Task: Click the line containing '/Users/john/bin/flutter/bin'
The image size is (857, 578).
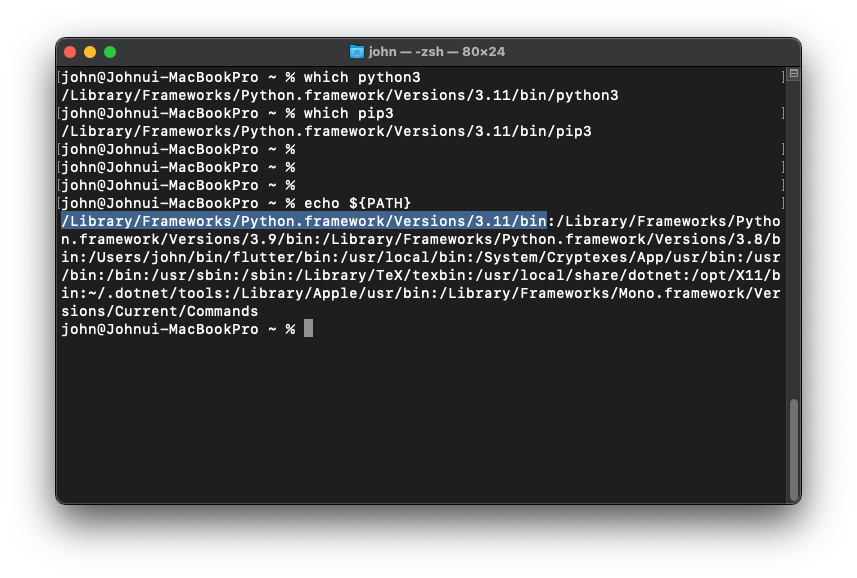Action: [421, 257]
